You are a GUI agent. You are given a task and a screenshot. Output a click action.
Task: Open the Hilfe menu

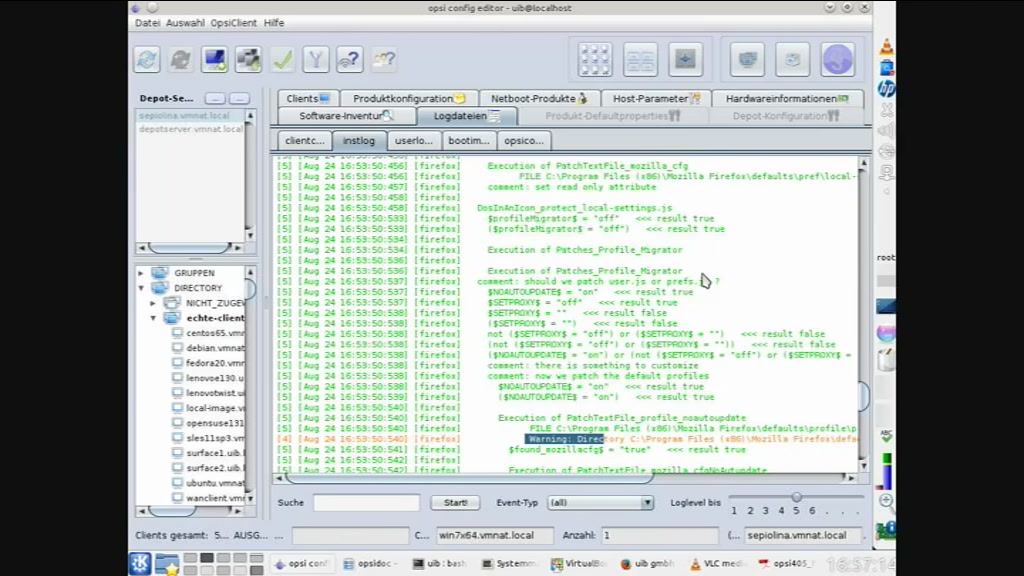point(274,23)
